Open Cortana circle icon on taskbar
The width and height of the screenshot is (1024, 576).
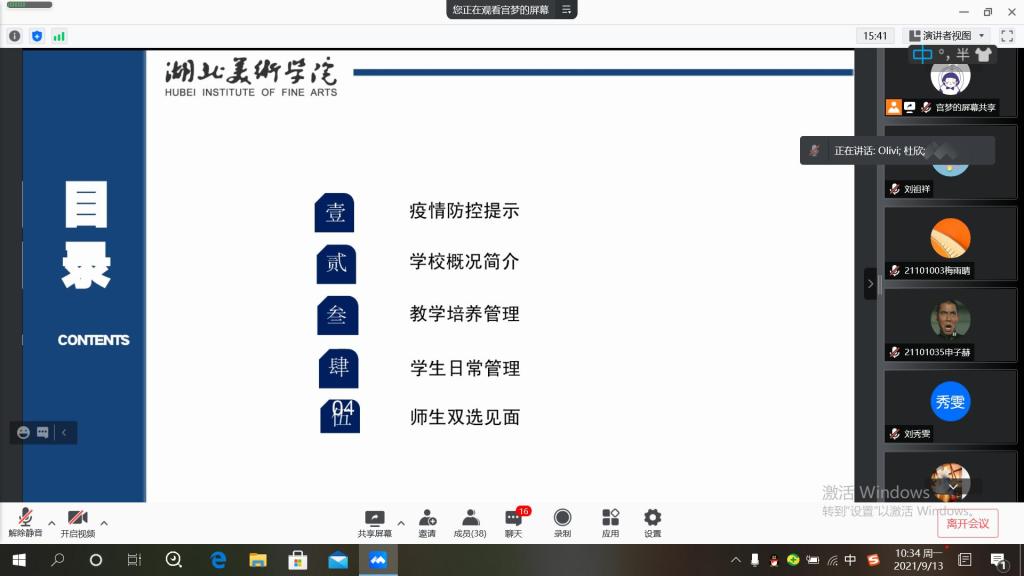pyautogui.click(x=95, y=560)
